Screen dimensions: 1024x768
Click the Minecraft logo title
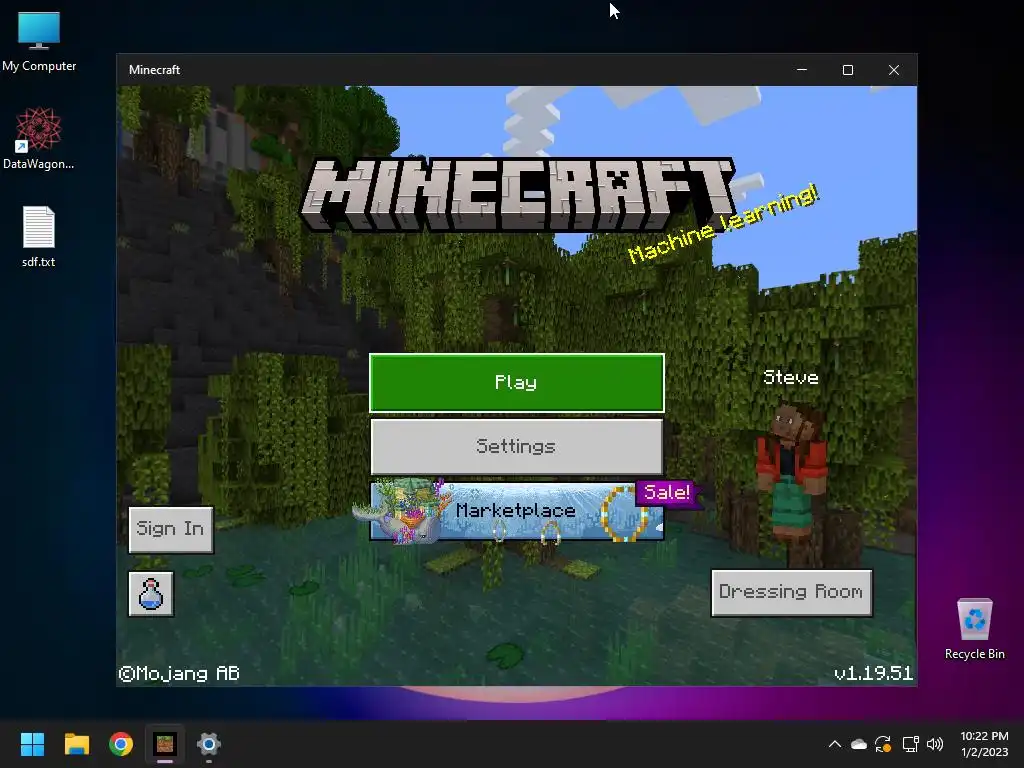coord(517,194)
